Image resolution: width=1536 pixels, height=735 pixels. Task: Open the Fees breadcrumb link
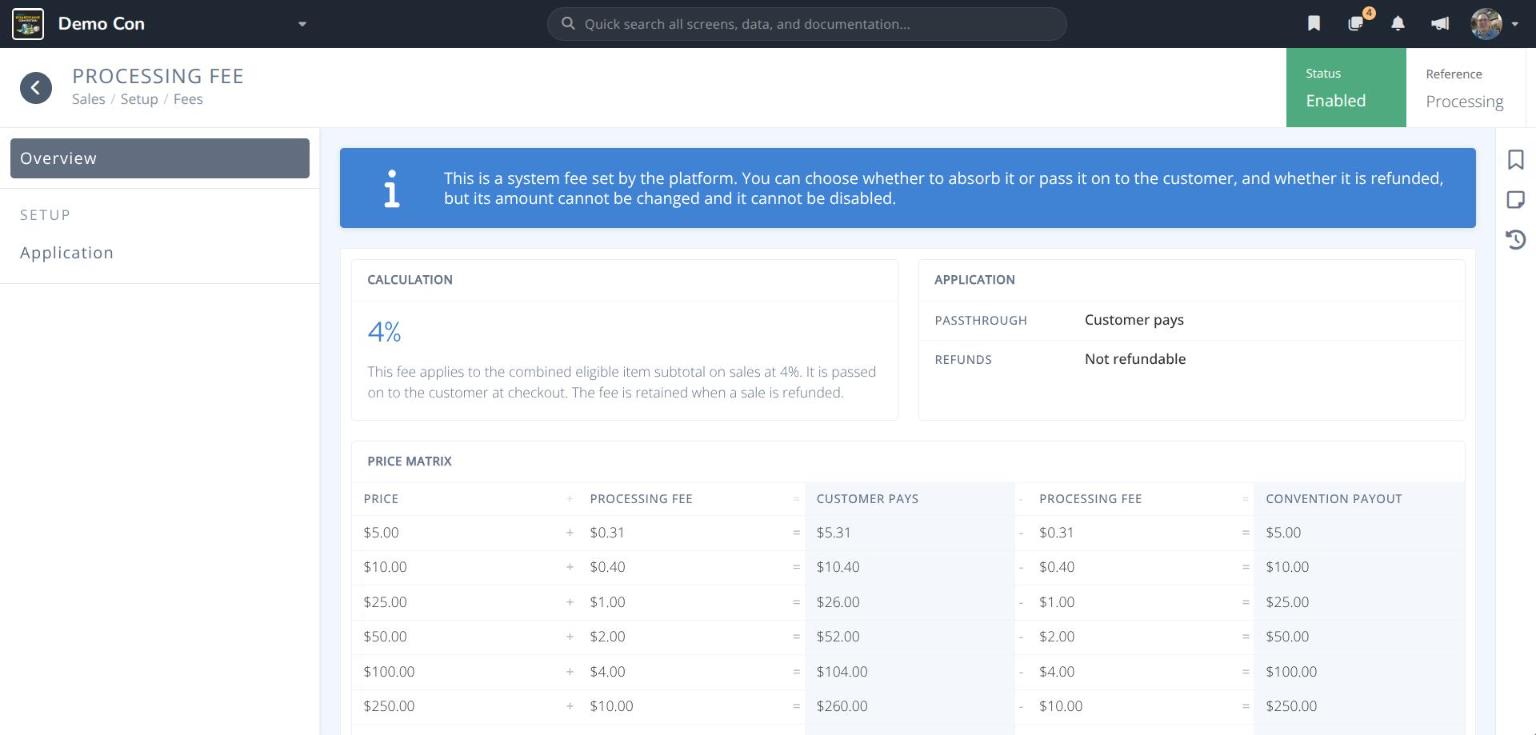188,99
